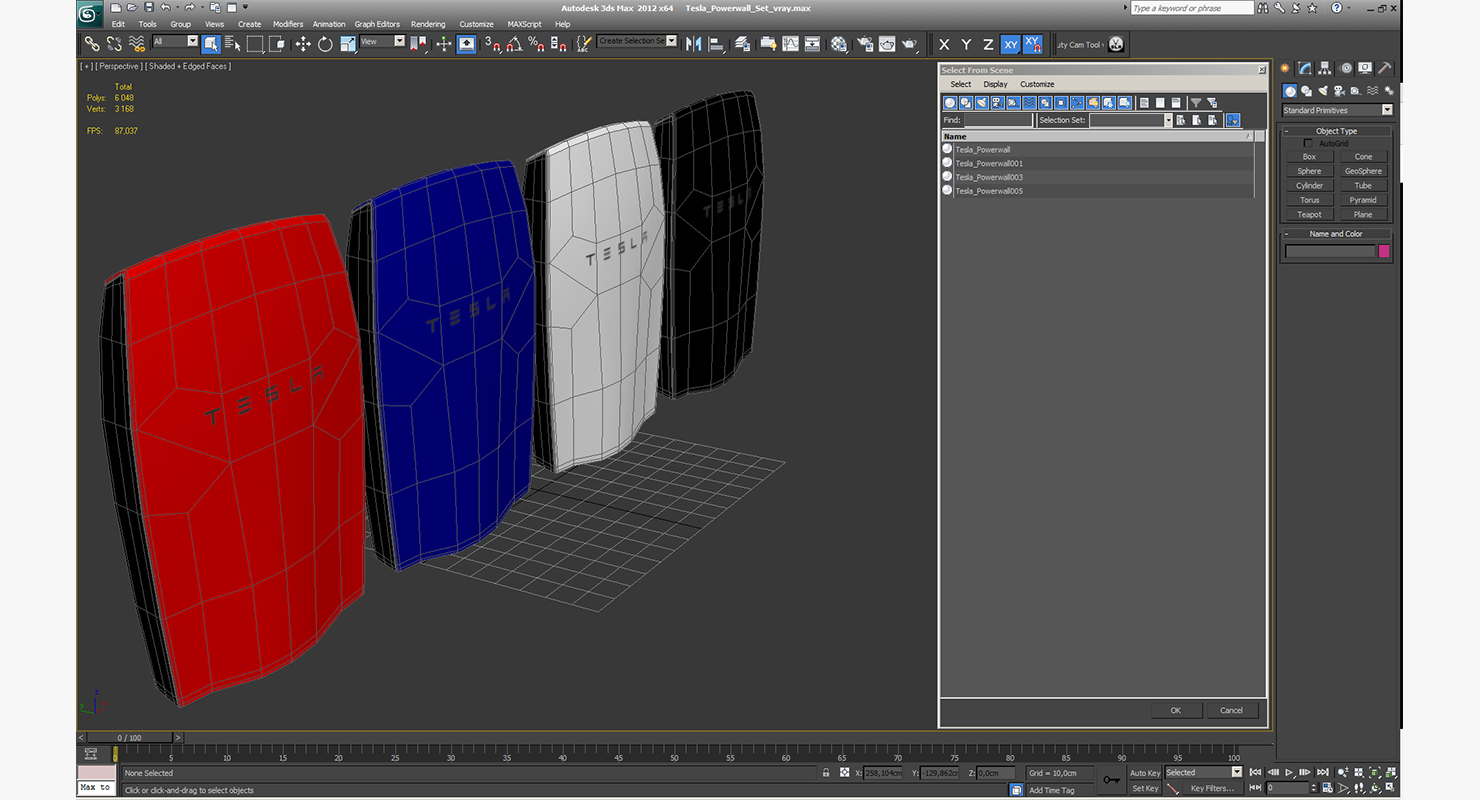Enable the AutoGrid checkbox
The width and height of the screenshot is (1480, 800).
tap(1308, 143)
